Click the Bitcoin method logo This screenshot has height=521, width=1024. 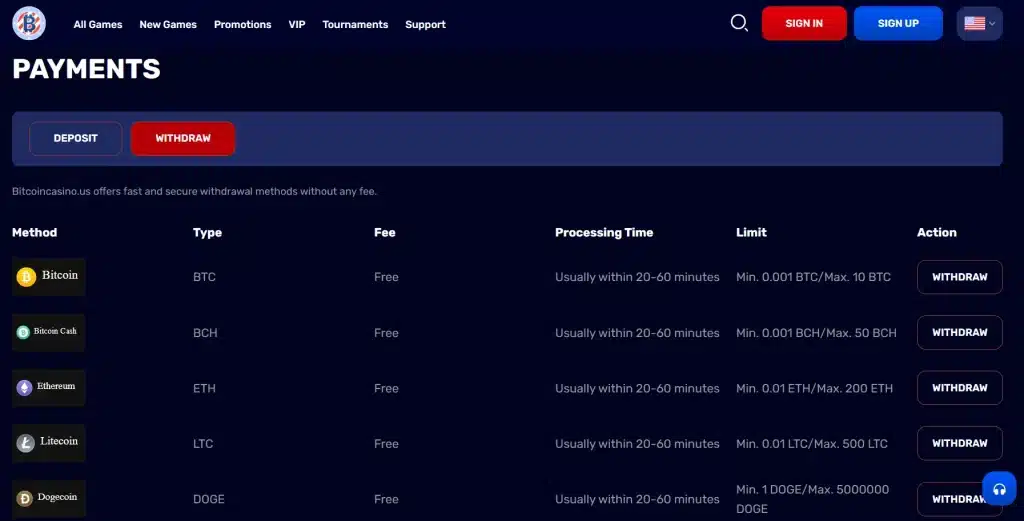pos(49,277)
